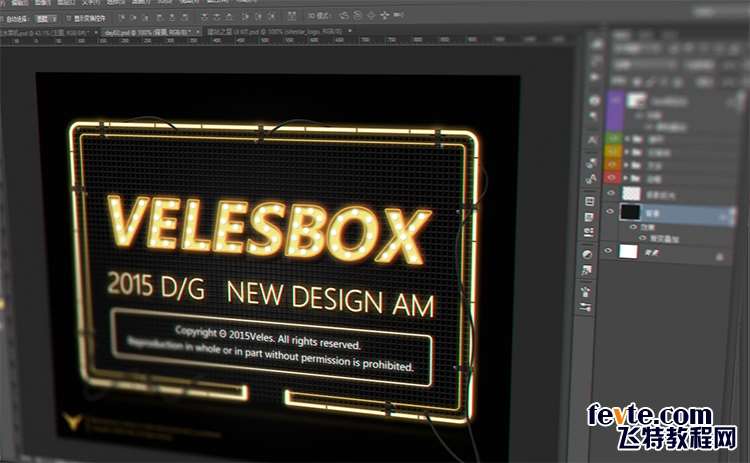750x463 pixels.
Task: Close the active middle document tab
Action: pos(197,32)
